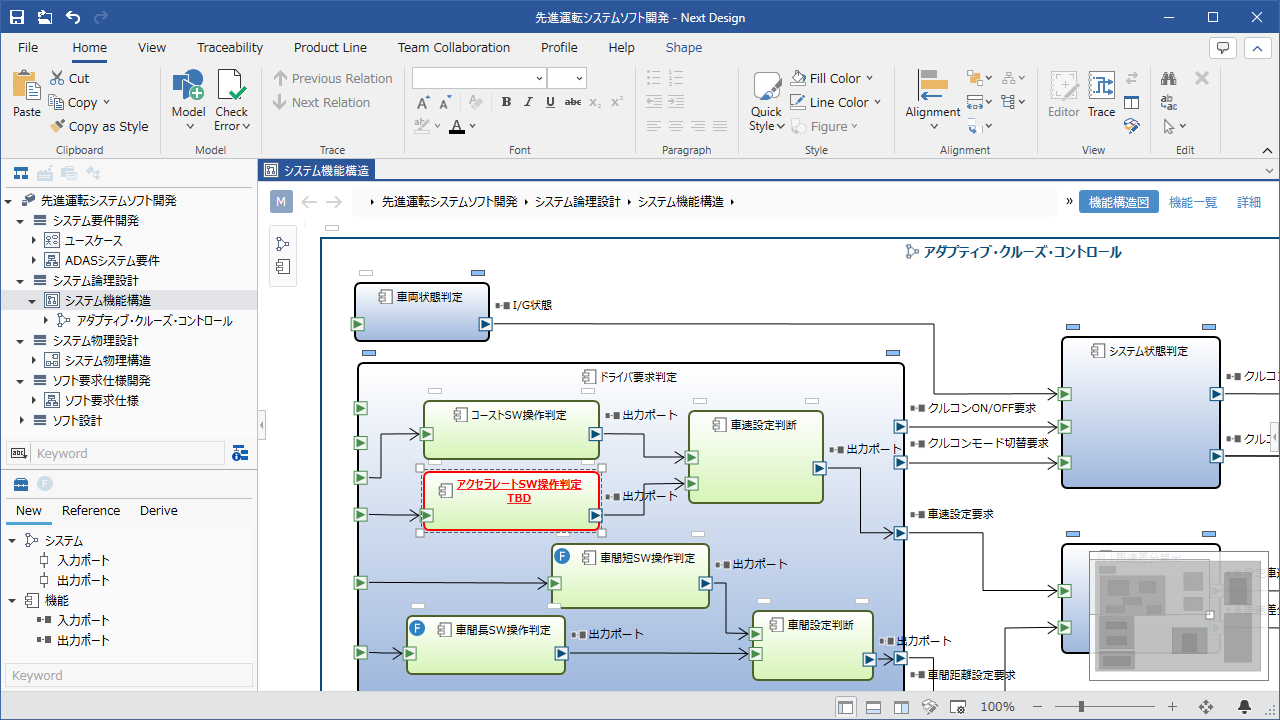1280x720 pixels.
Task: Toggle navigator-only pane layout in status bar
Action: tap(846, 707)
